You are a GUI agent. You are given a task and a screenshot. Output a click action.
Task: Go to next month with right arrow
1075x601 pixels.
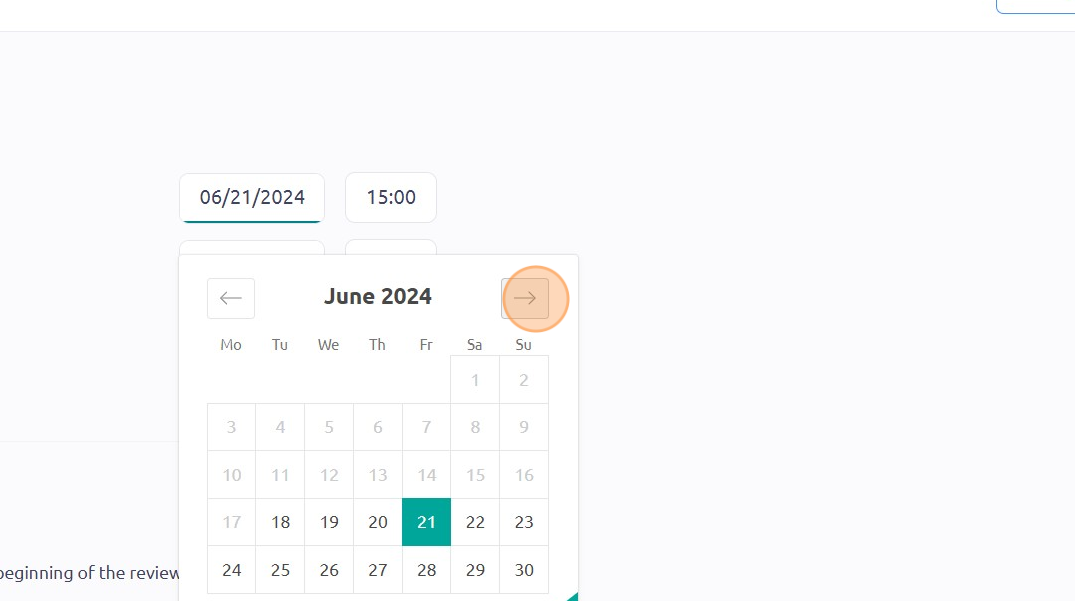[524, 298]
